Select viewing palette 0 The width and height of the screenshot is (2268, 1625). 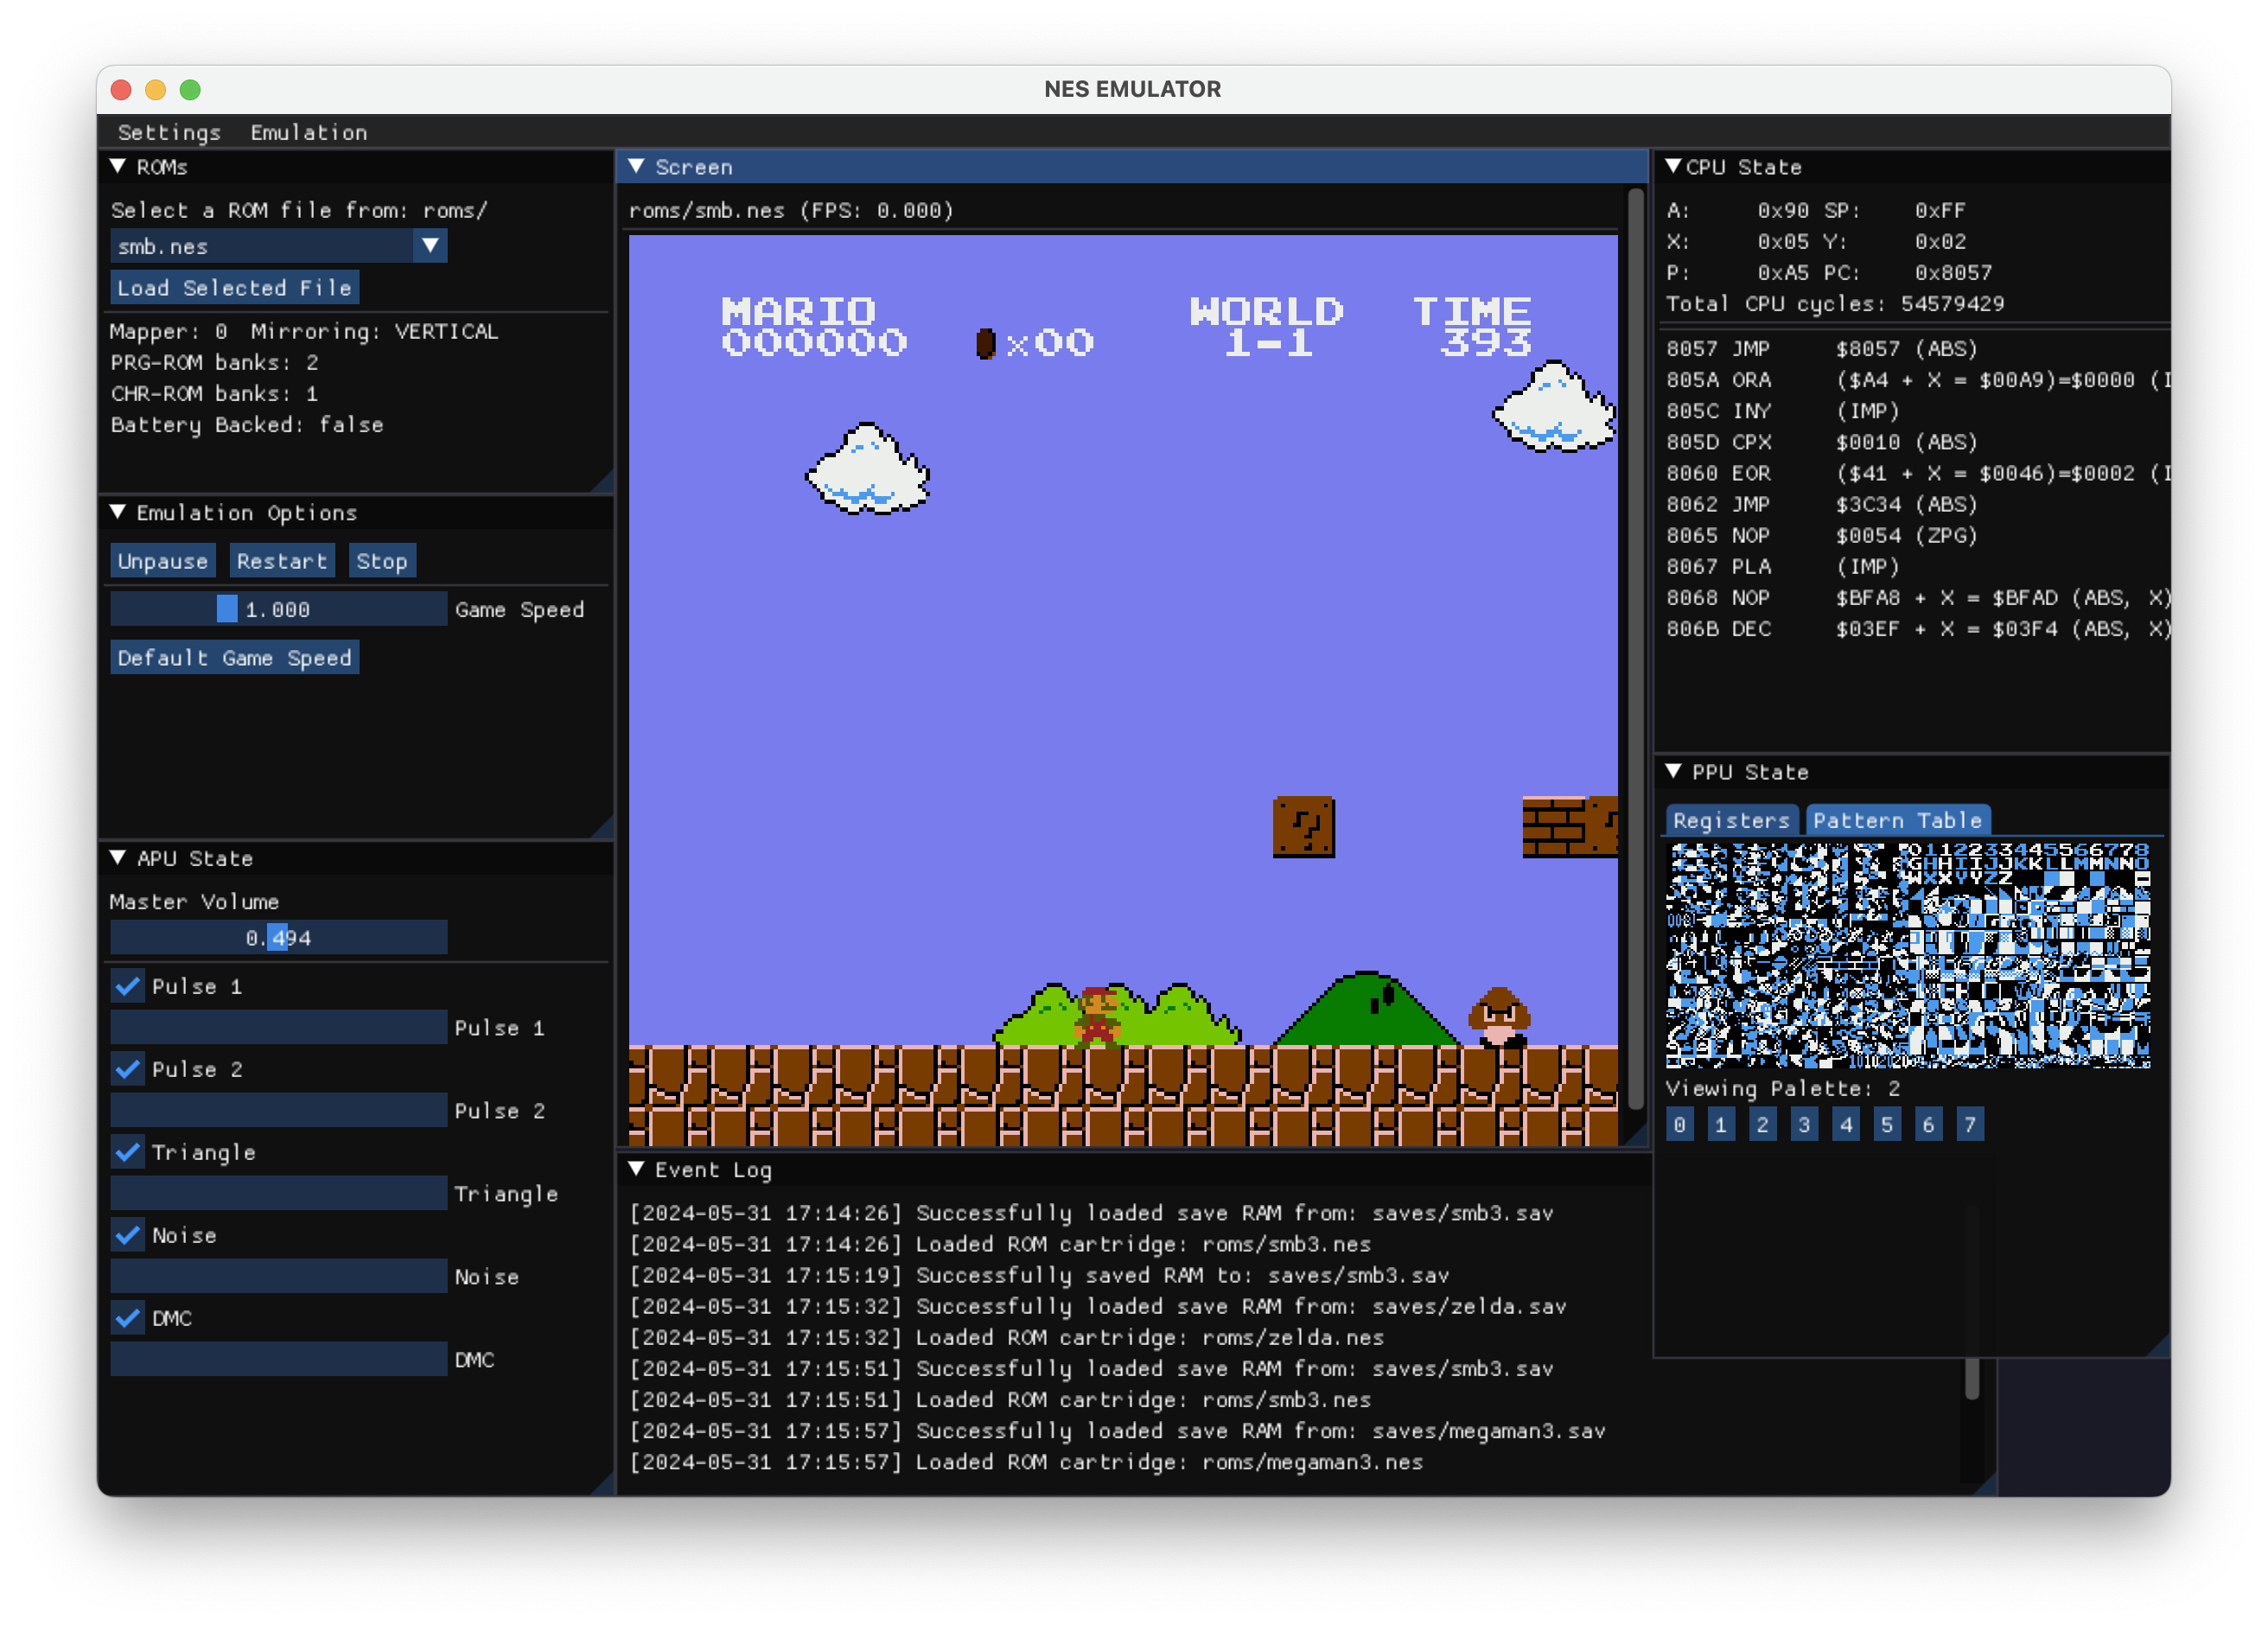pos(1680,1125)
